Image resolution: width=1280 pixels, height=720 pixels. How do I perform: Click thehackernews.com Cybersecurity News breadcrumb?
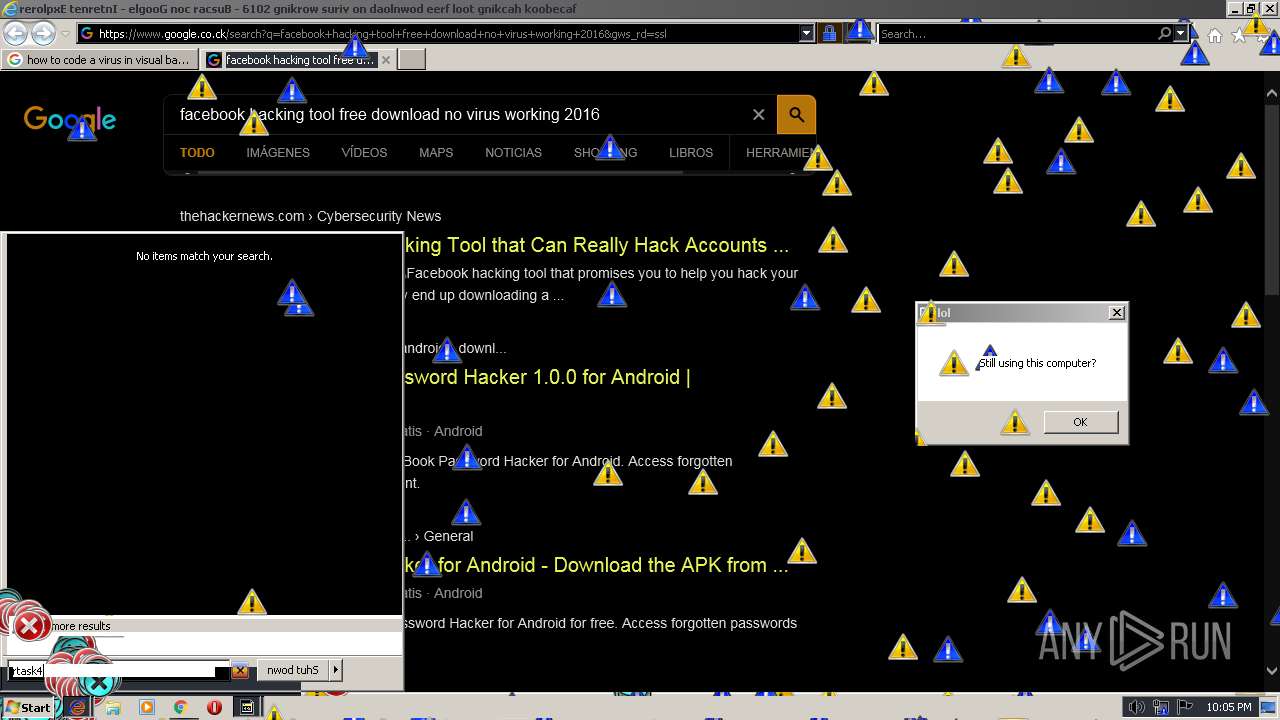pyautogui.click(x=310, y=216)
